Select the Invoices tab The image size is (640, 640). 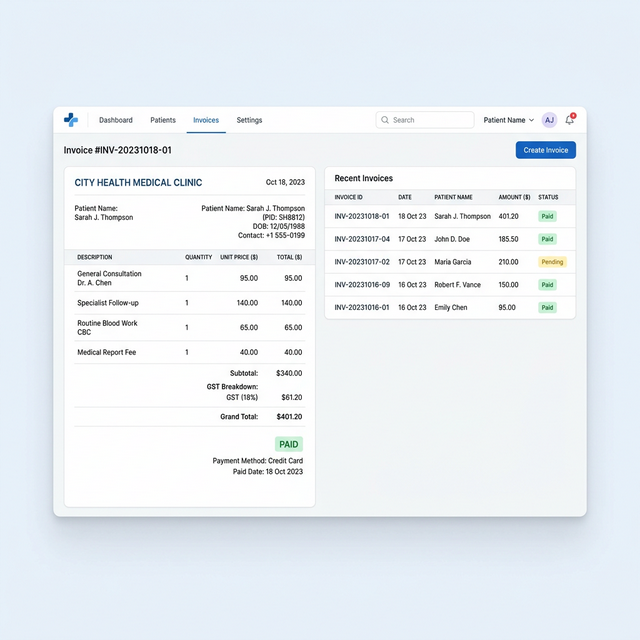(x=206, y=120)
